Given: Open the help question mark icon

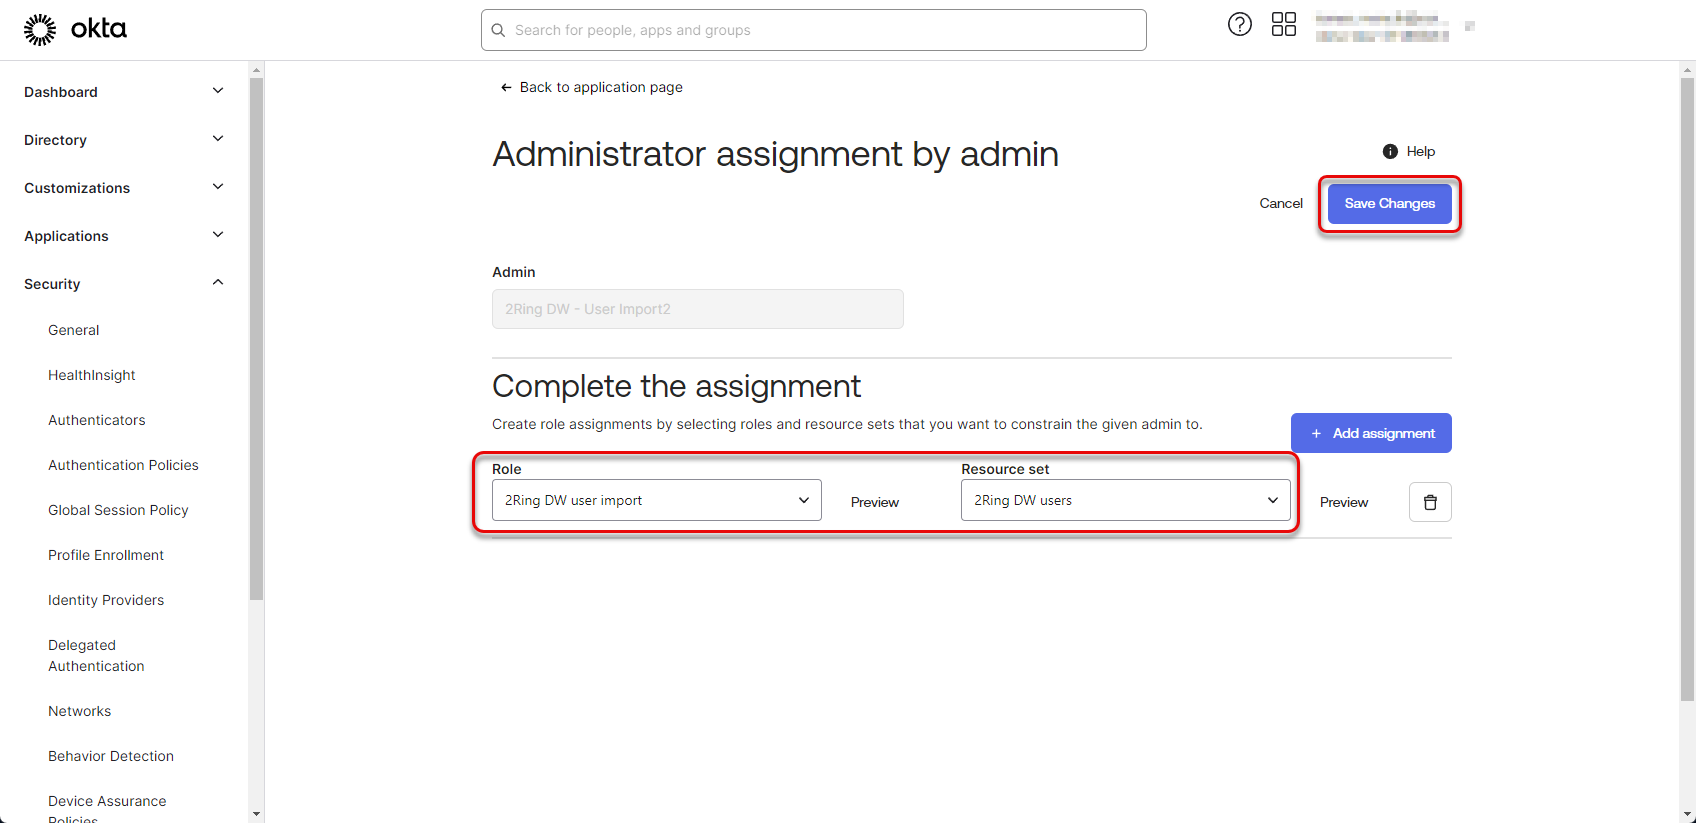Looking at the screenshot, I should coord(1239,25).
